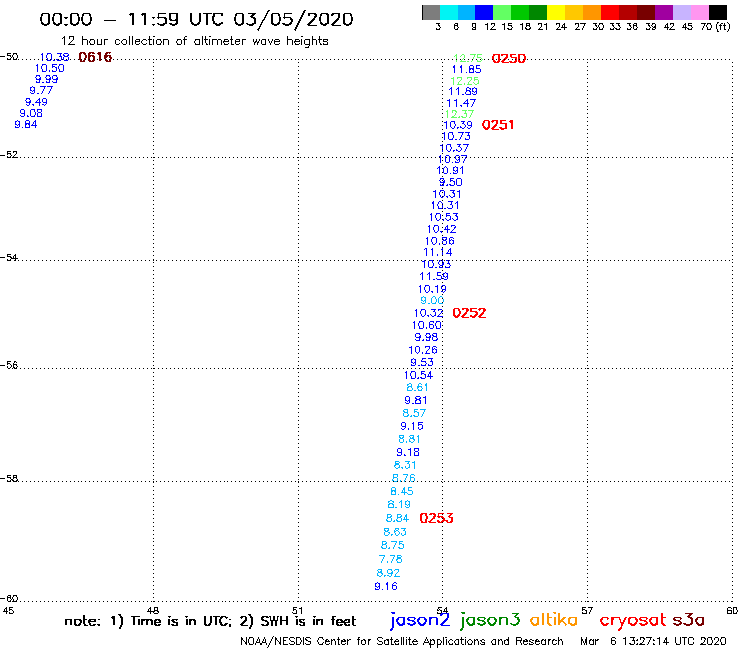Screen dimensions: 740x650
Task: Click the s3a satellite legend label
Action: pyautogui.click(x=689, y=620)
